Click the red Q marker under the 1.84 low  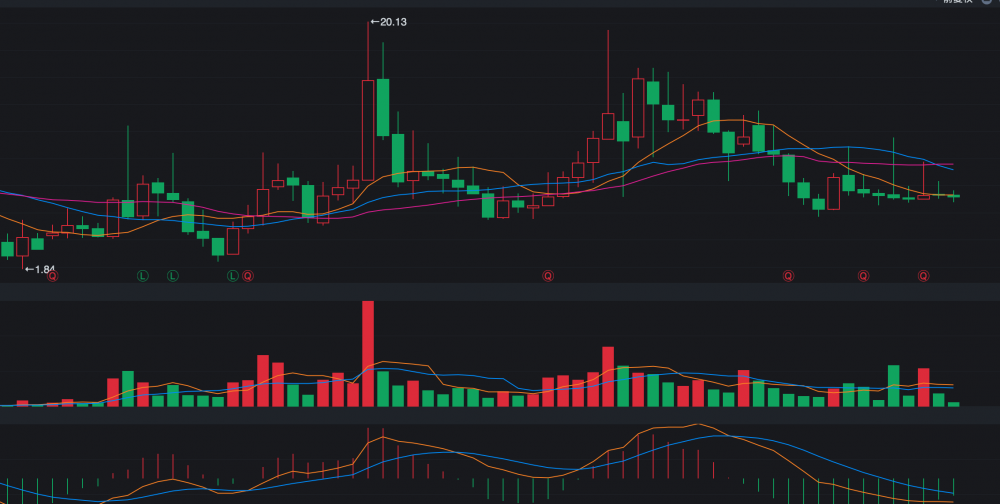[x=53, y=275]
